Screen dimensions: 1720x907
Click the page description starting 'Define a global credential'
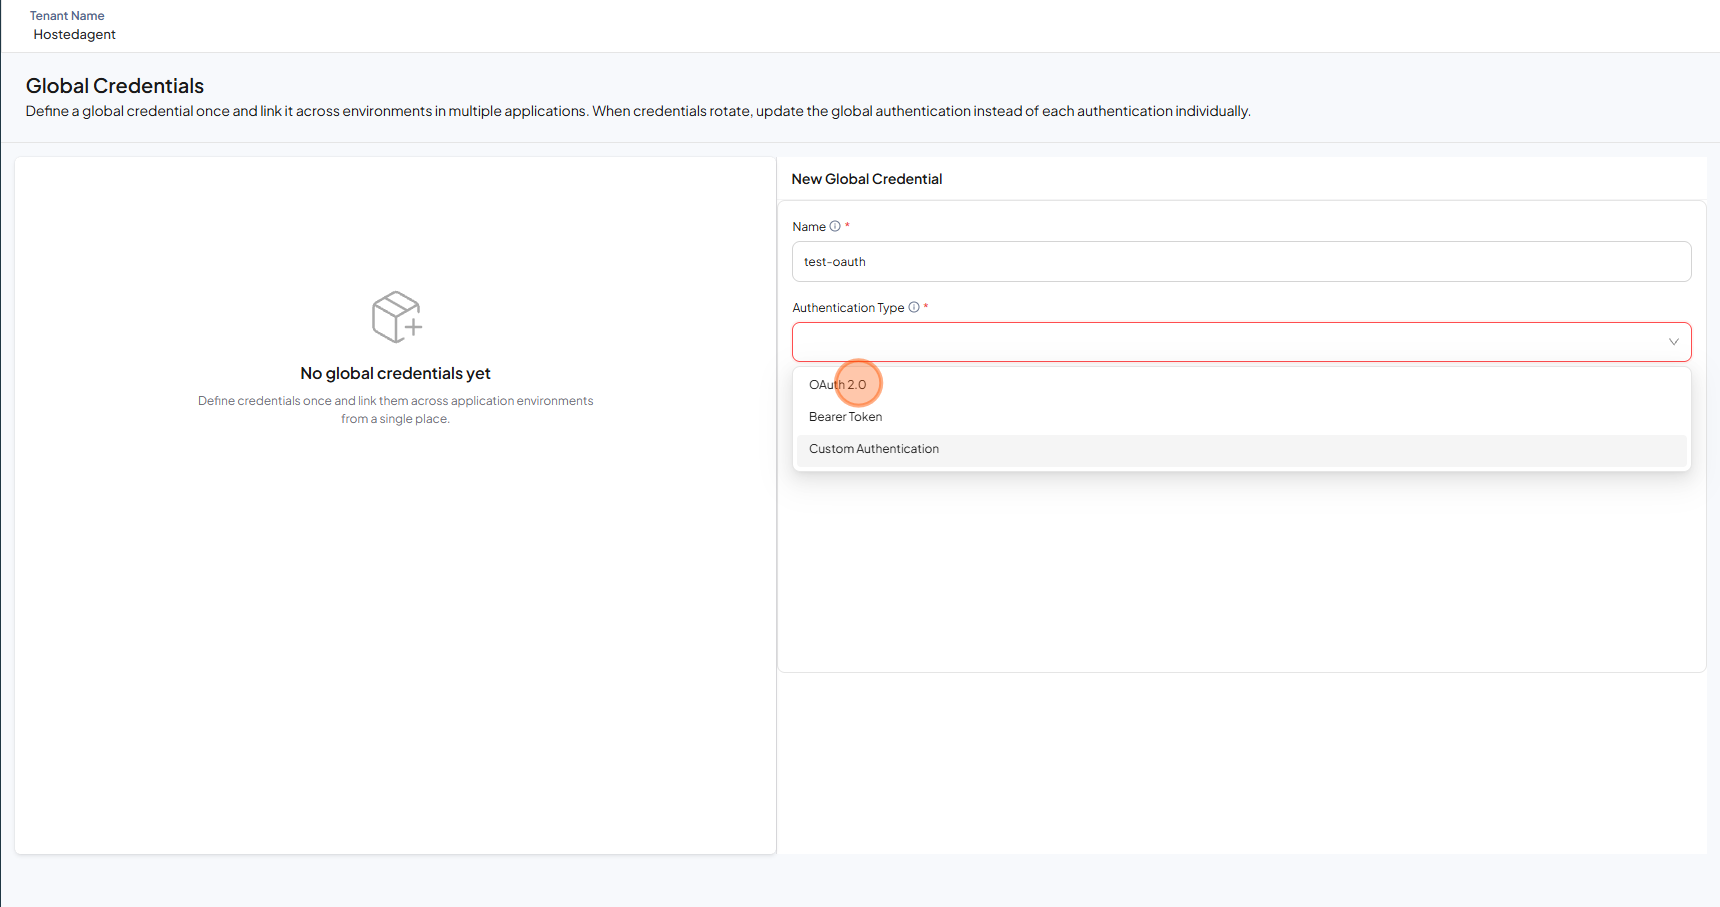[638, 111]
